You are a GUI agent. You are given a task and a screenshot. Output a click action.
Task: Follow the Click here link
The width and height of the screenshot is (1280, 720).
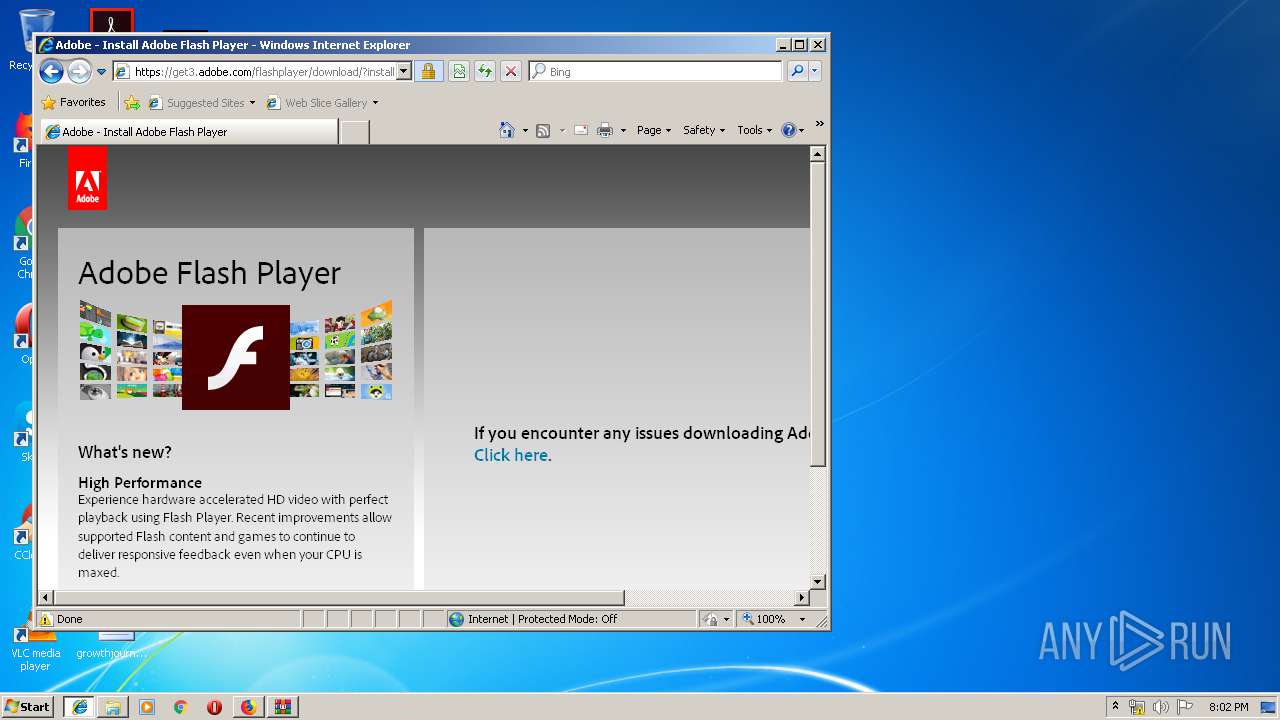(x=511, y=455)
